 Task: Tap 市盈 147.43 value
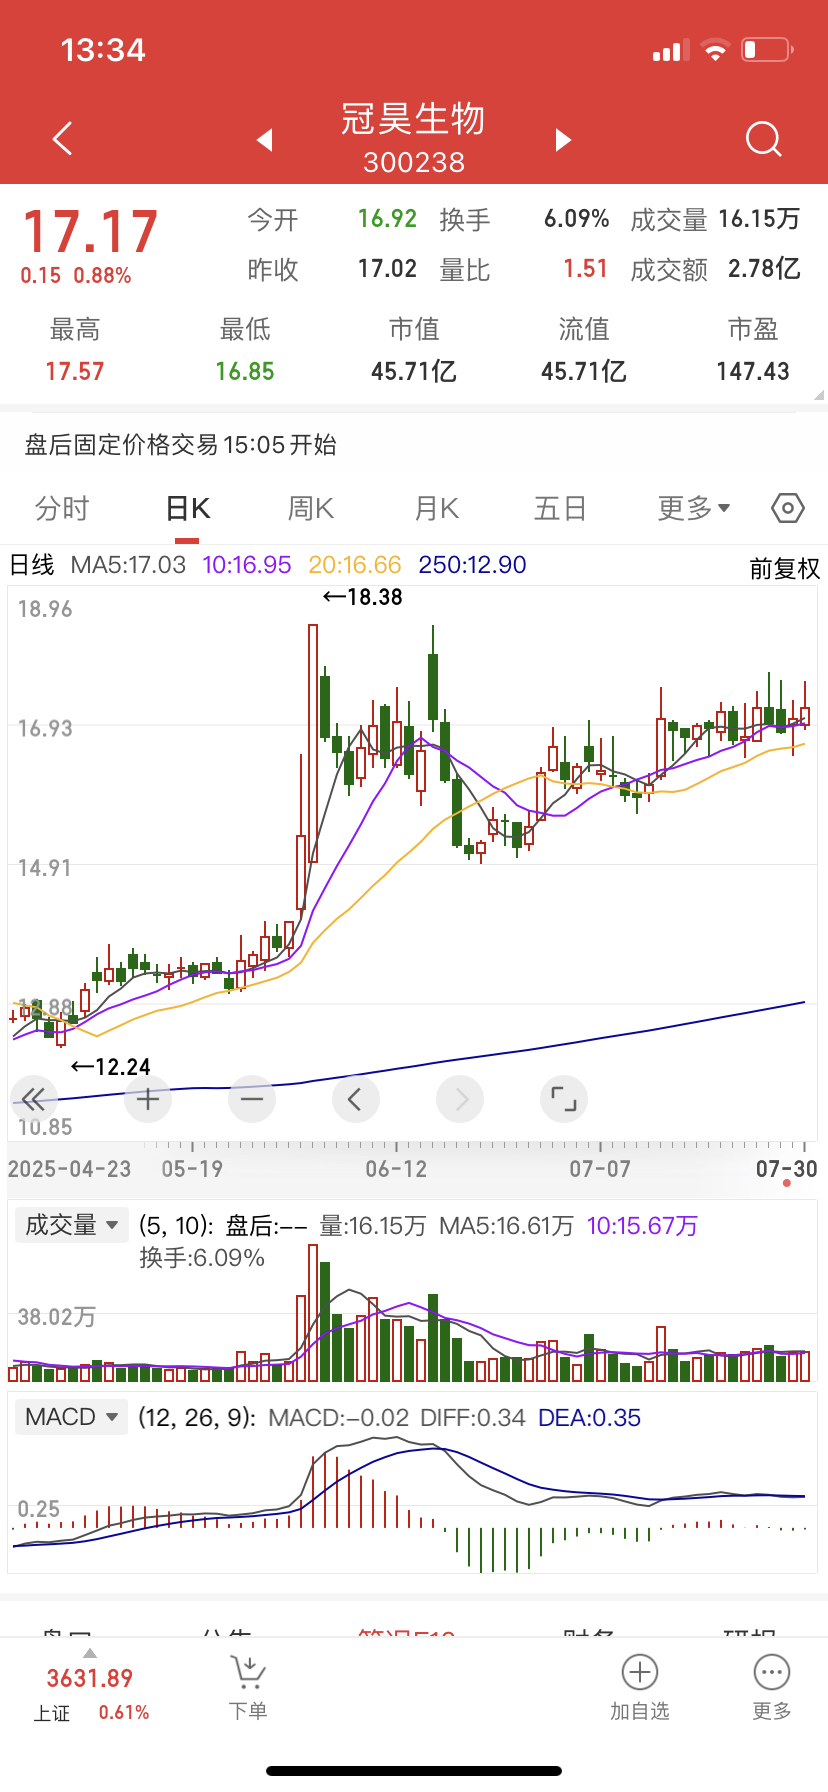753,372
